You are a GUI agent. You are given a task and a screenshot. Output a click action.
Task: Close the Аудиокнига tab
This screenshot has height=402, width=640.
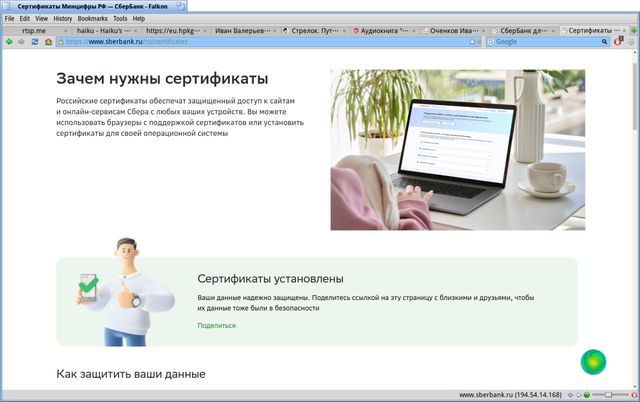[x=414, y=31]
